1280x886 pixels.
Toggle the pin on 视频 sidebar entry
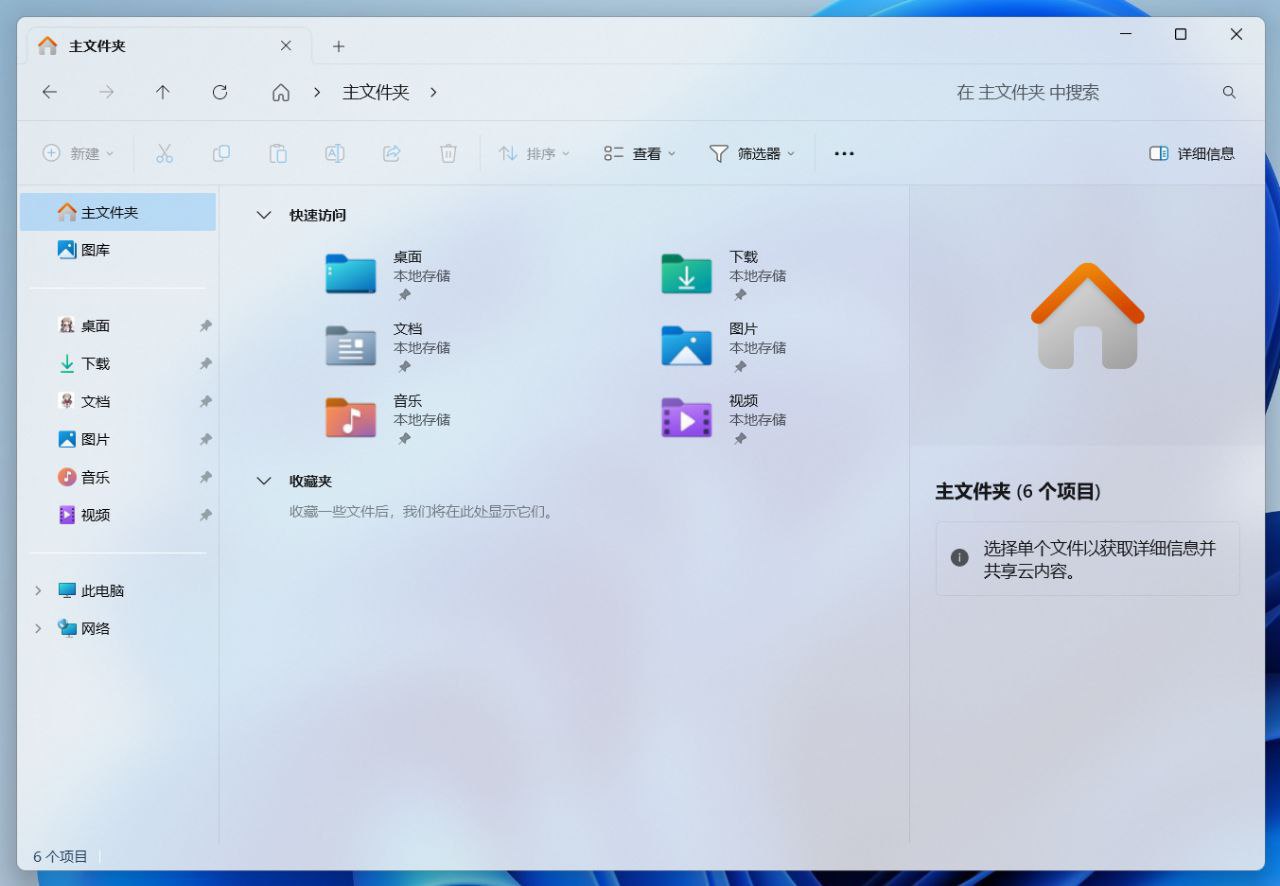click(x=205, y=515)
